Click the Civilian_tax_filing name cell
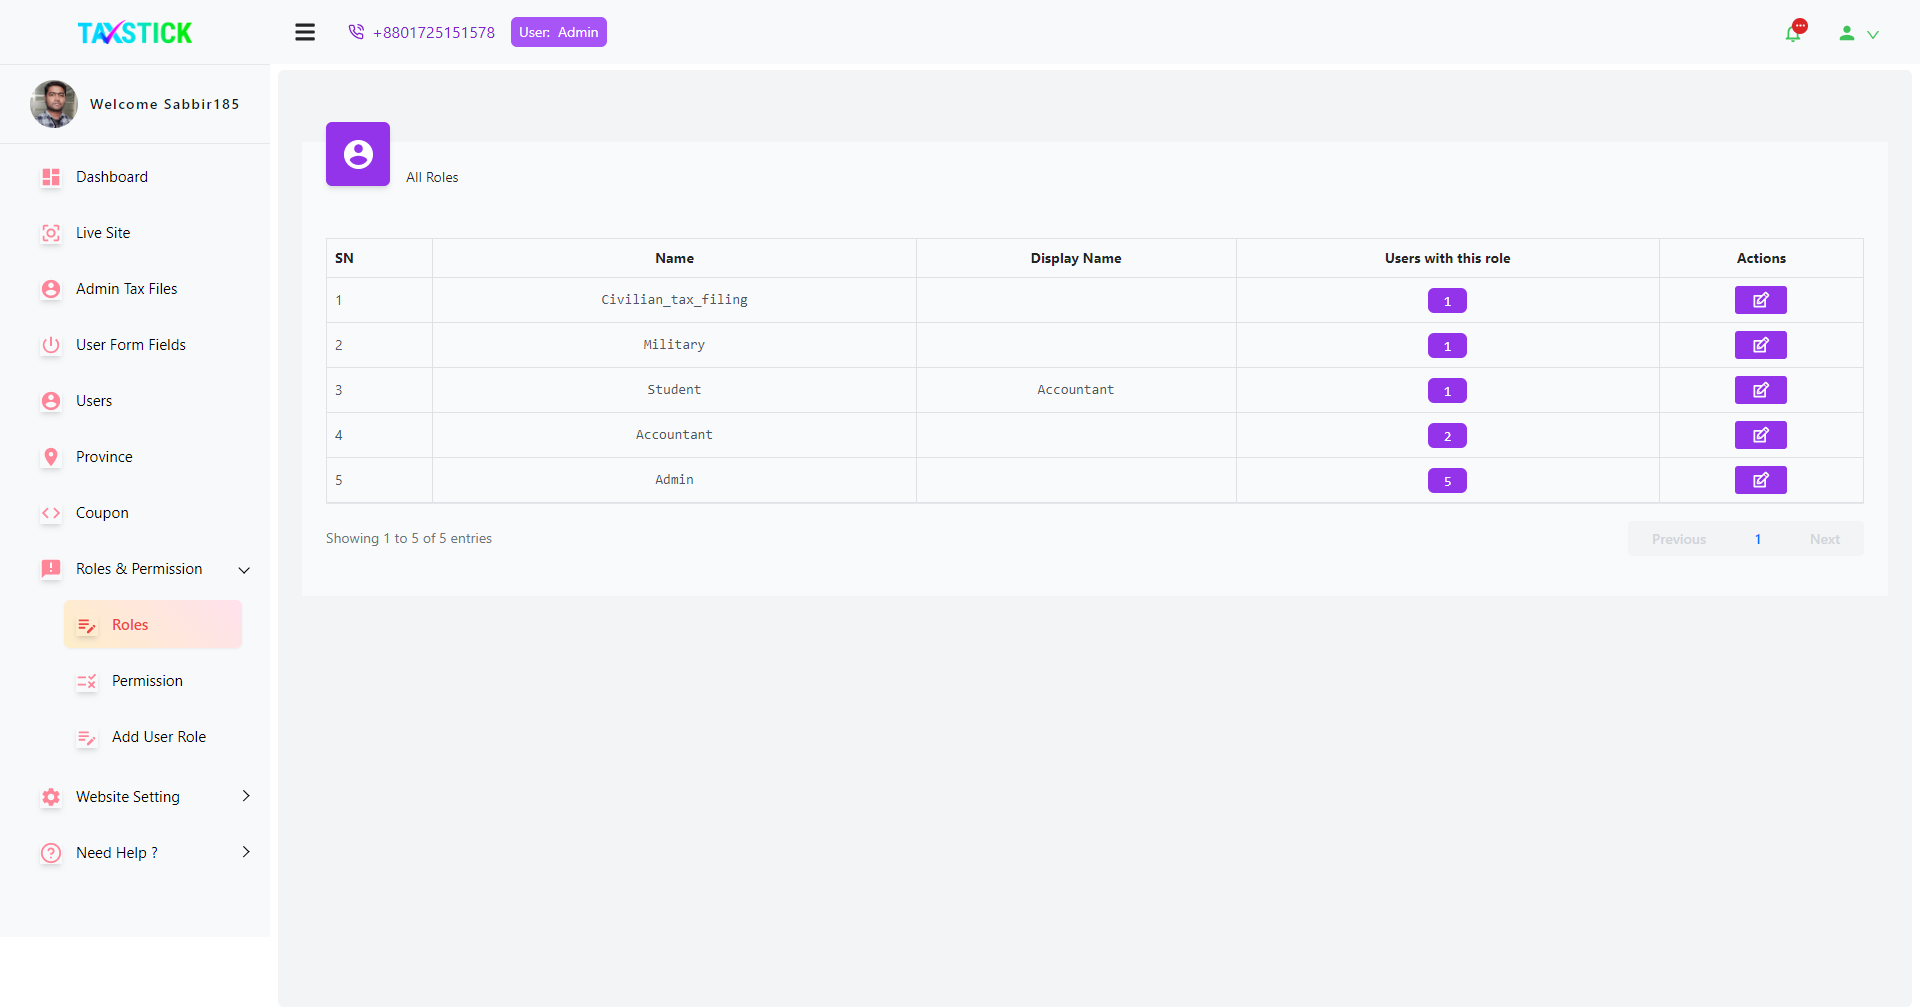This screenshot has height=1007, width=1920. tap(674, 300)
